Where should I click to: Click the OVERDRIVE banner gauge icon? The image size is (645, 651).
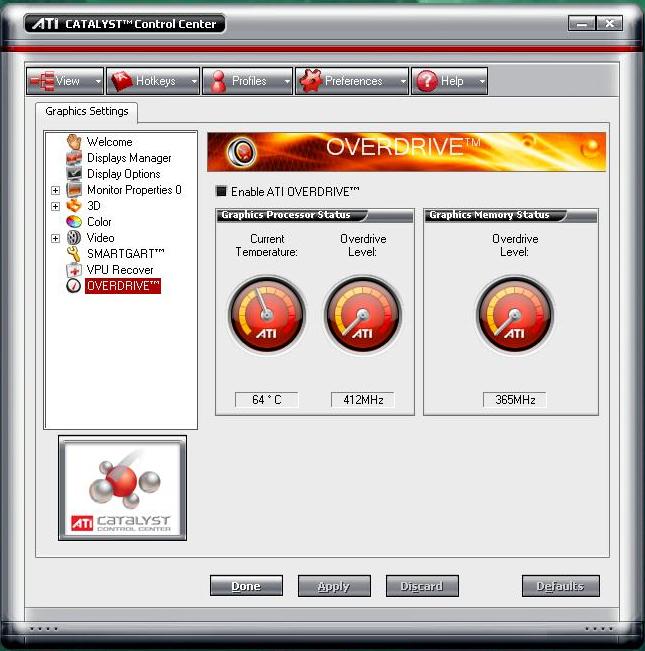coord(242,152)
